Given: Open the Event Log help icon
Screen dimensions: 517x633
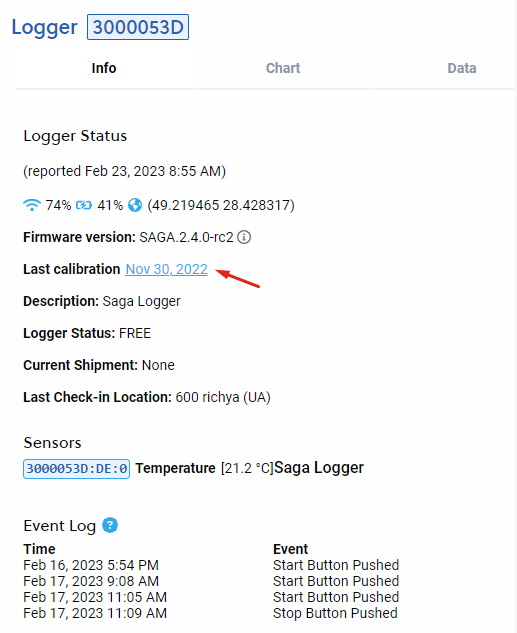Looking at the screenshot, I should pyautogui.click(x=110, y=525).
